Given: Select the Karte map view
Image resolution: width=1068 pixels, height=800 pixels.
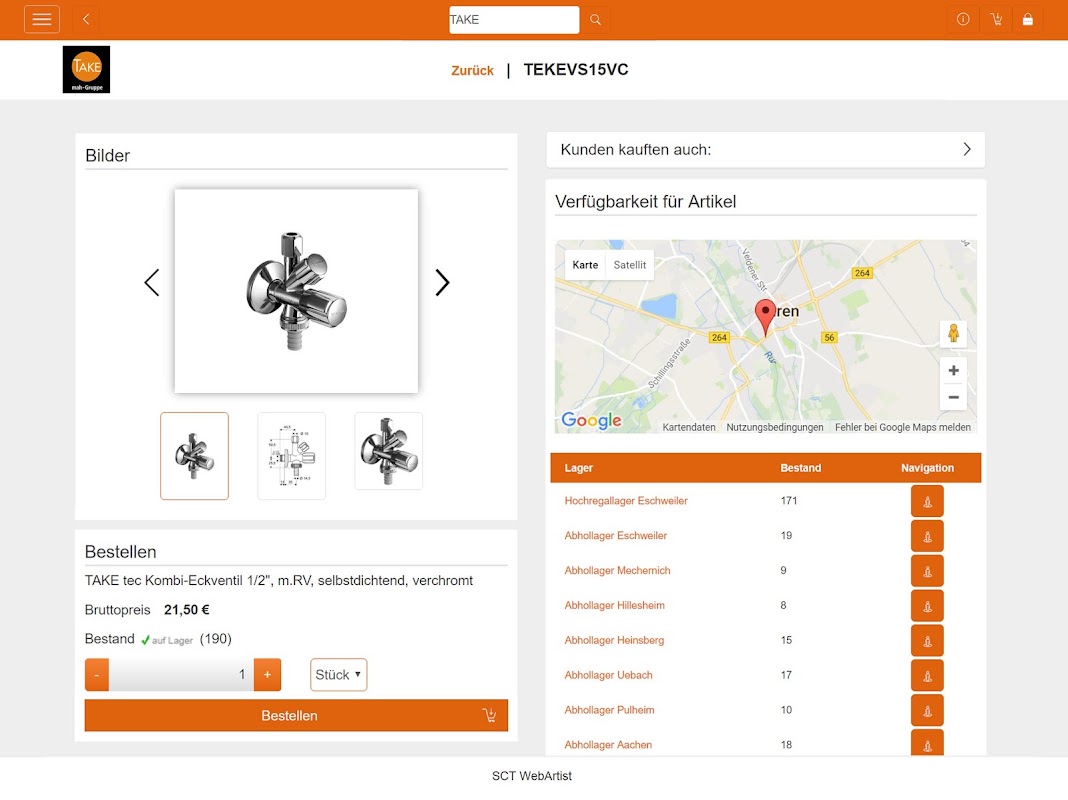Looking at the screenshot, I should click(x=585, y=265).
